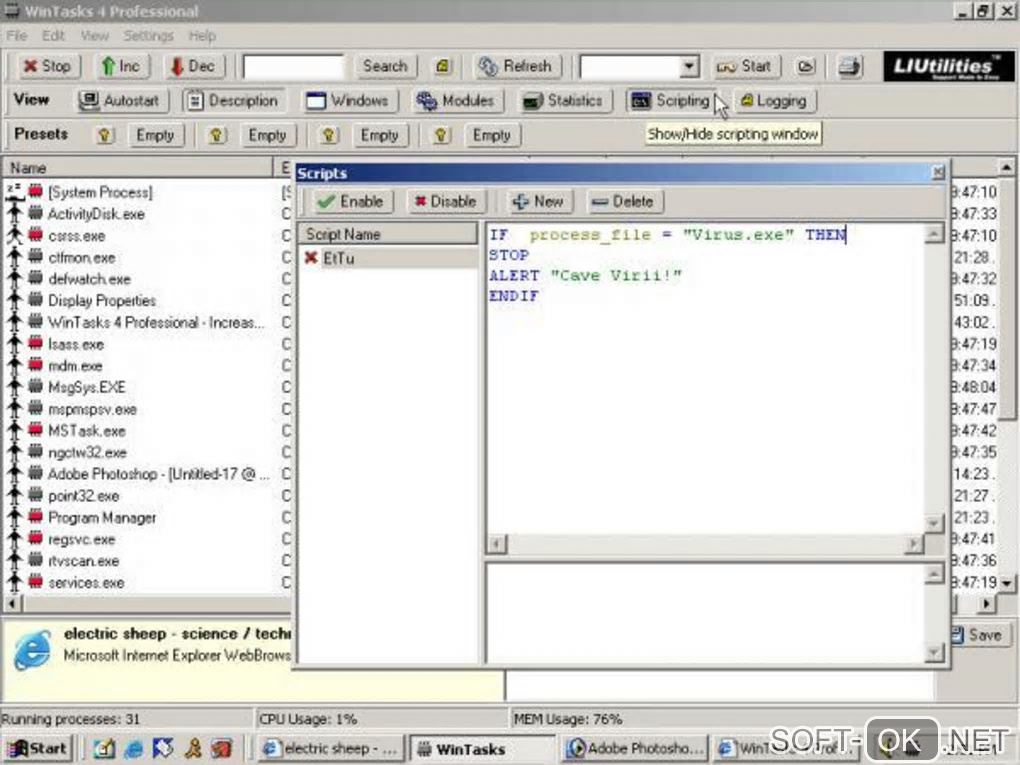The width and height of the screenshot is (1020, 765).
Task: Click the icon button next to Search
Action: pos(443,67)
